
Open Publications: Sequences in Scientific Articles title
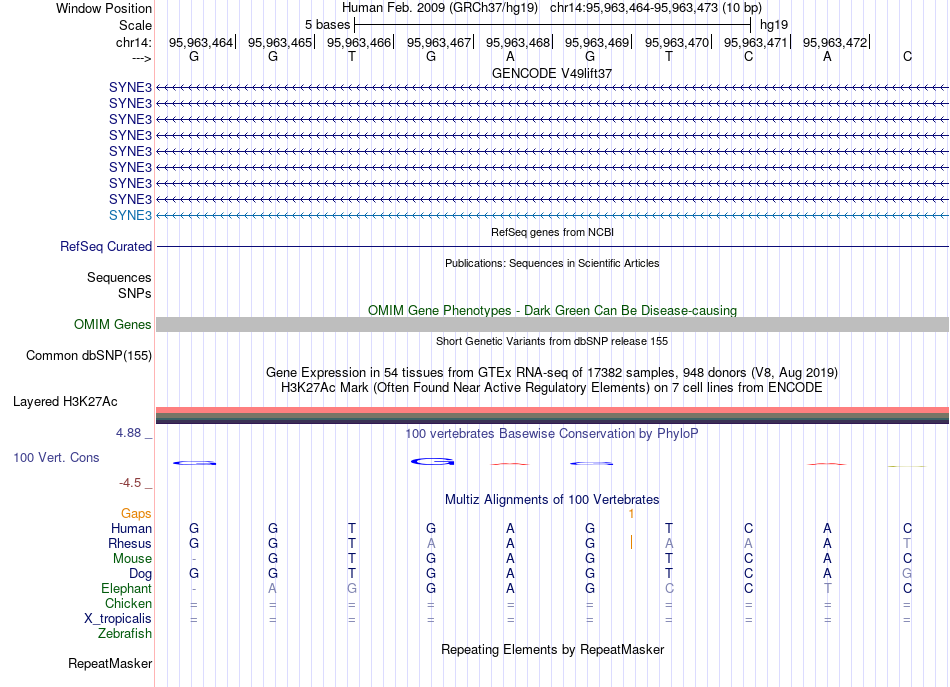point(552,263)
